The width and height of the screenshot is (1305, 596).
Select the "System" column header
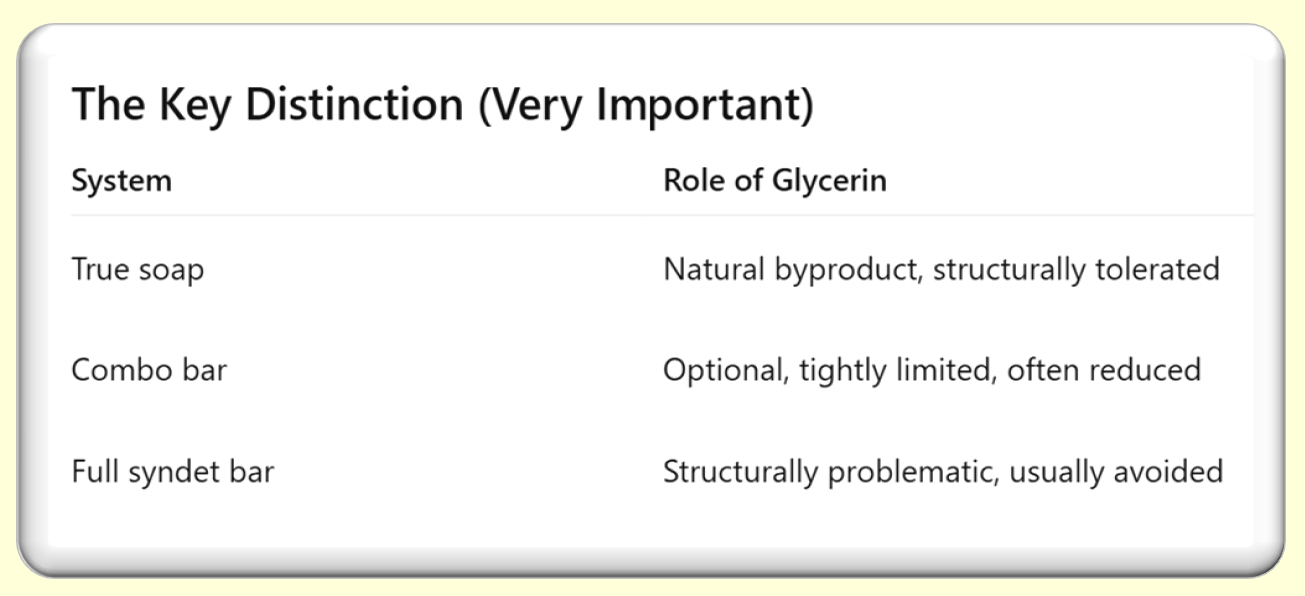[x=121, y=181]
